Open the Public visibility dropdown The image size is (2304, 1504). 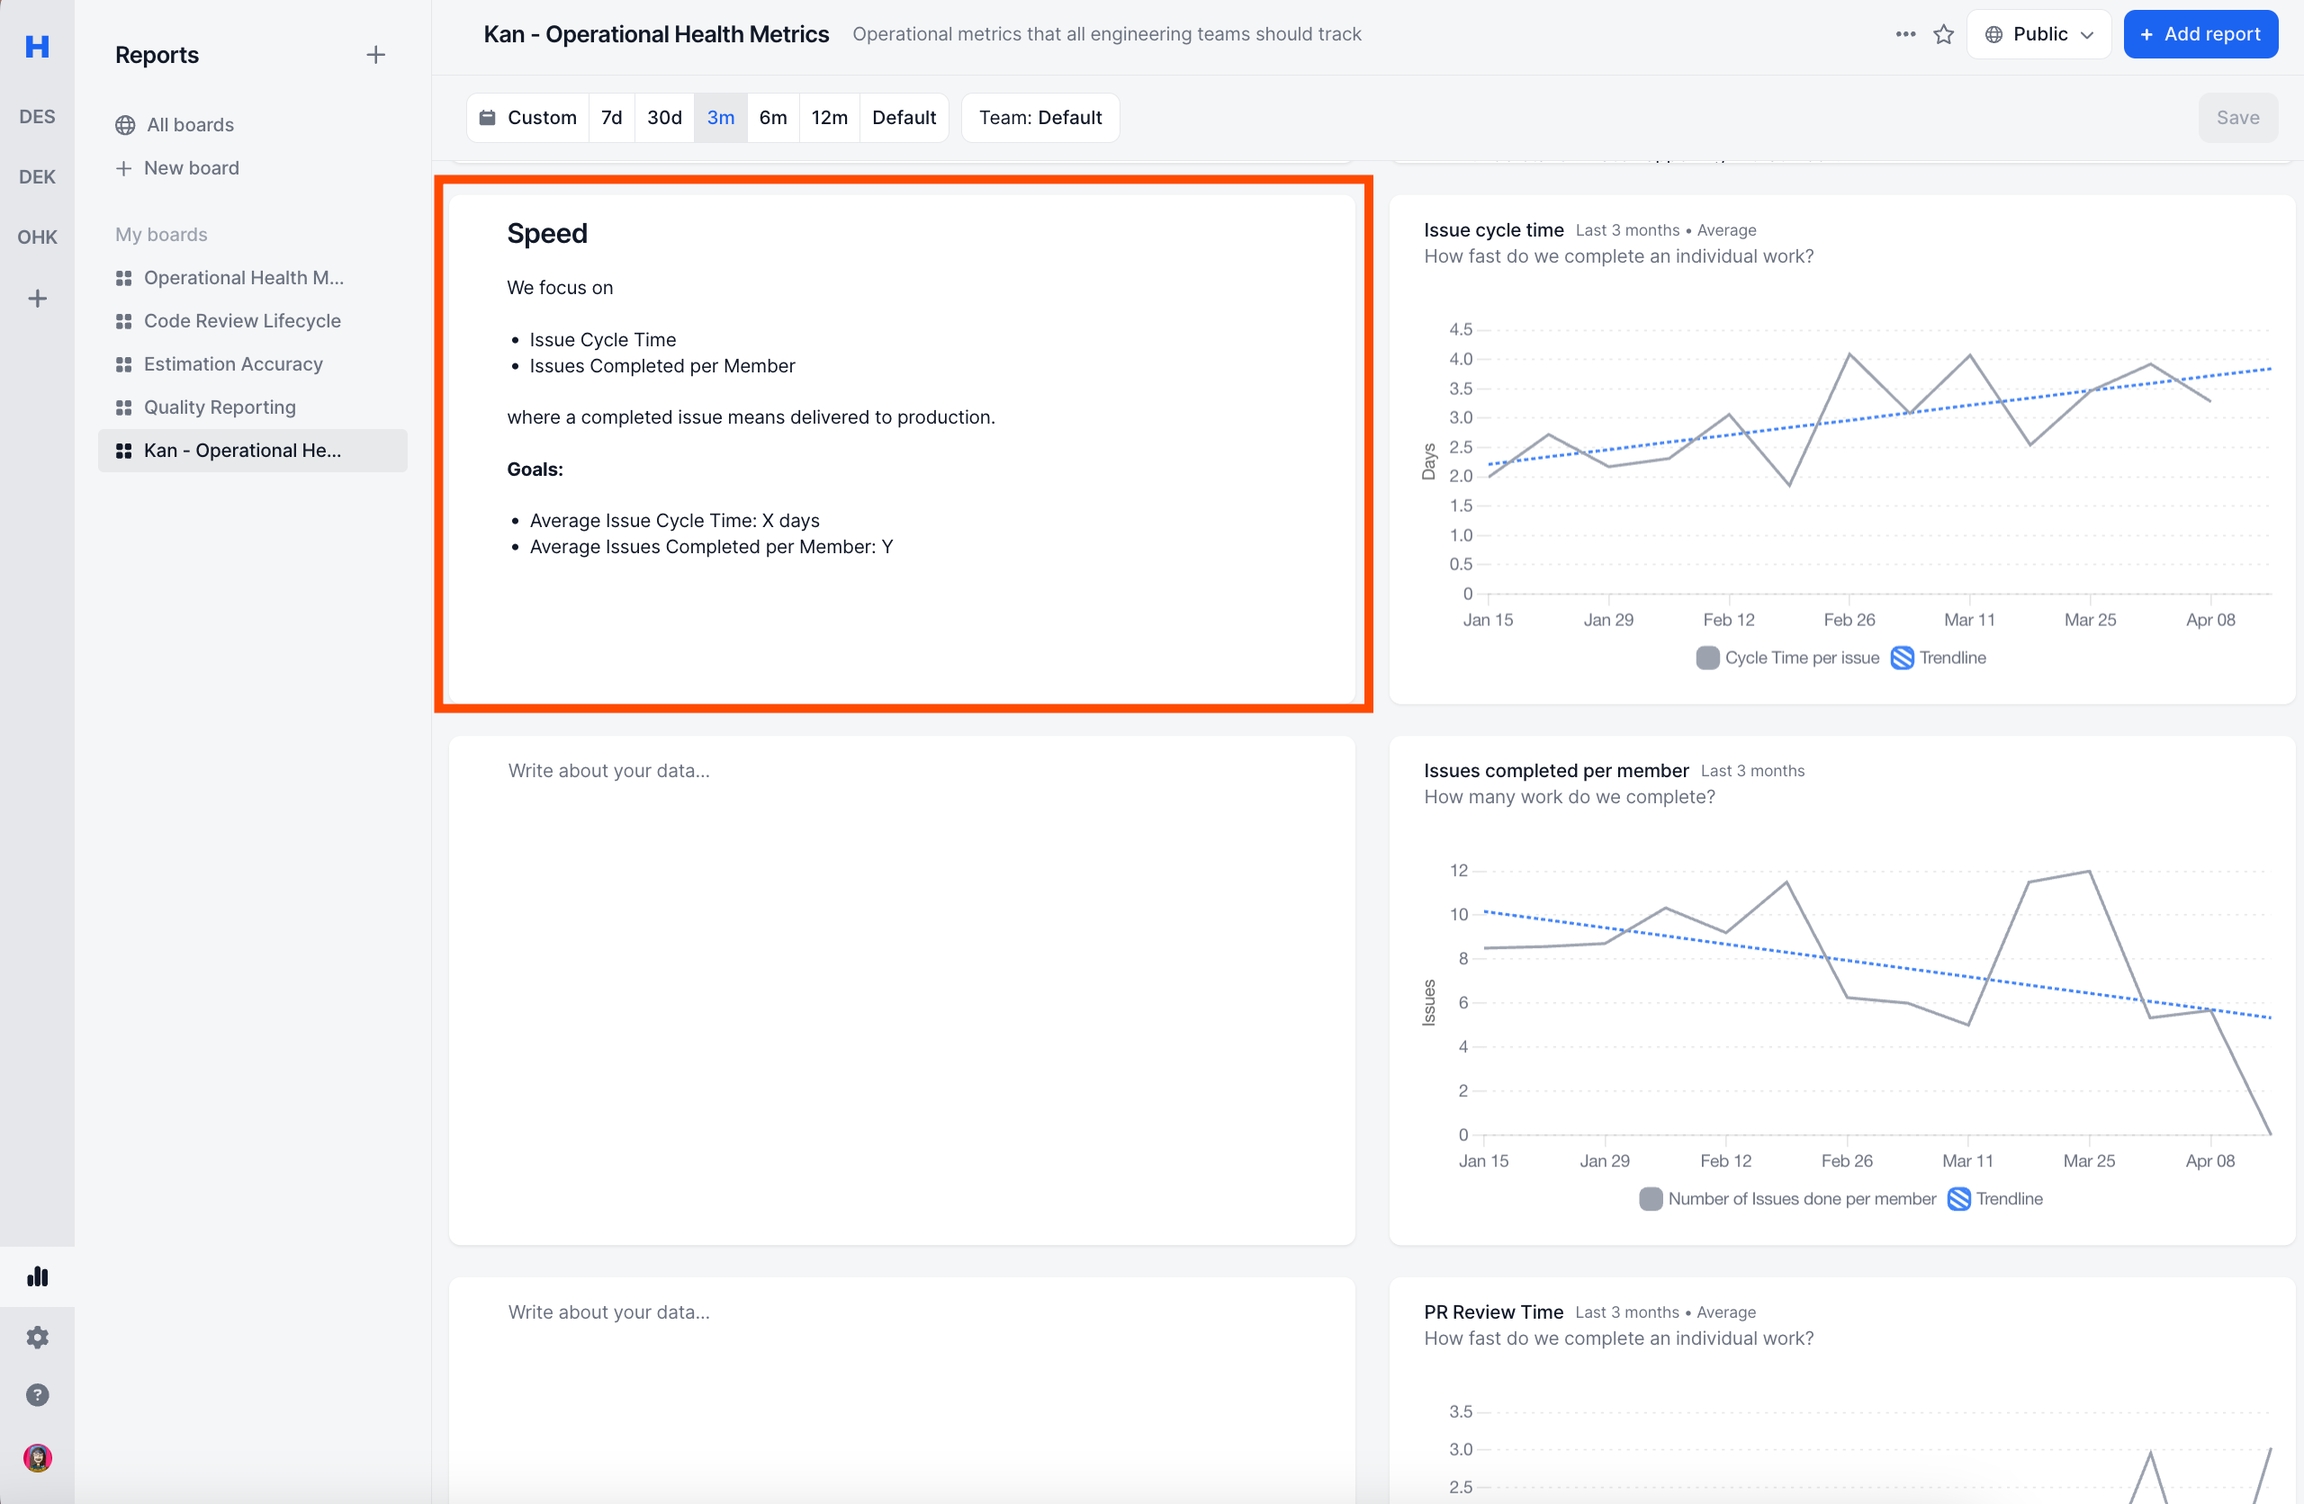tap(2038, 34)
